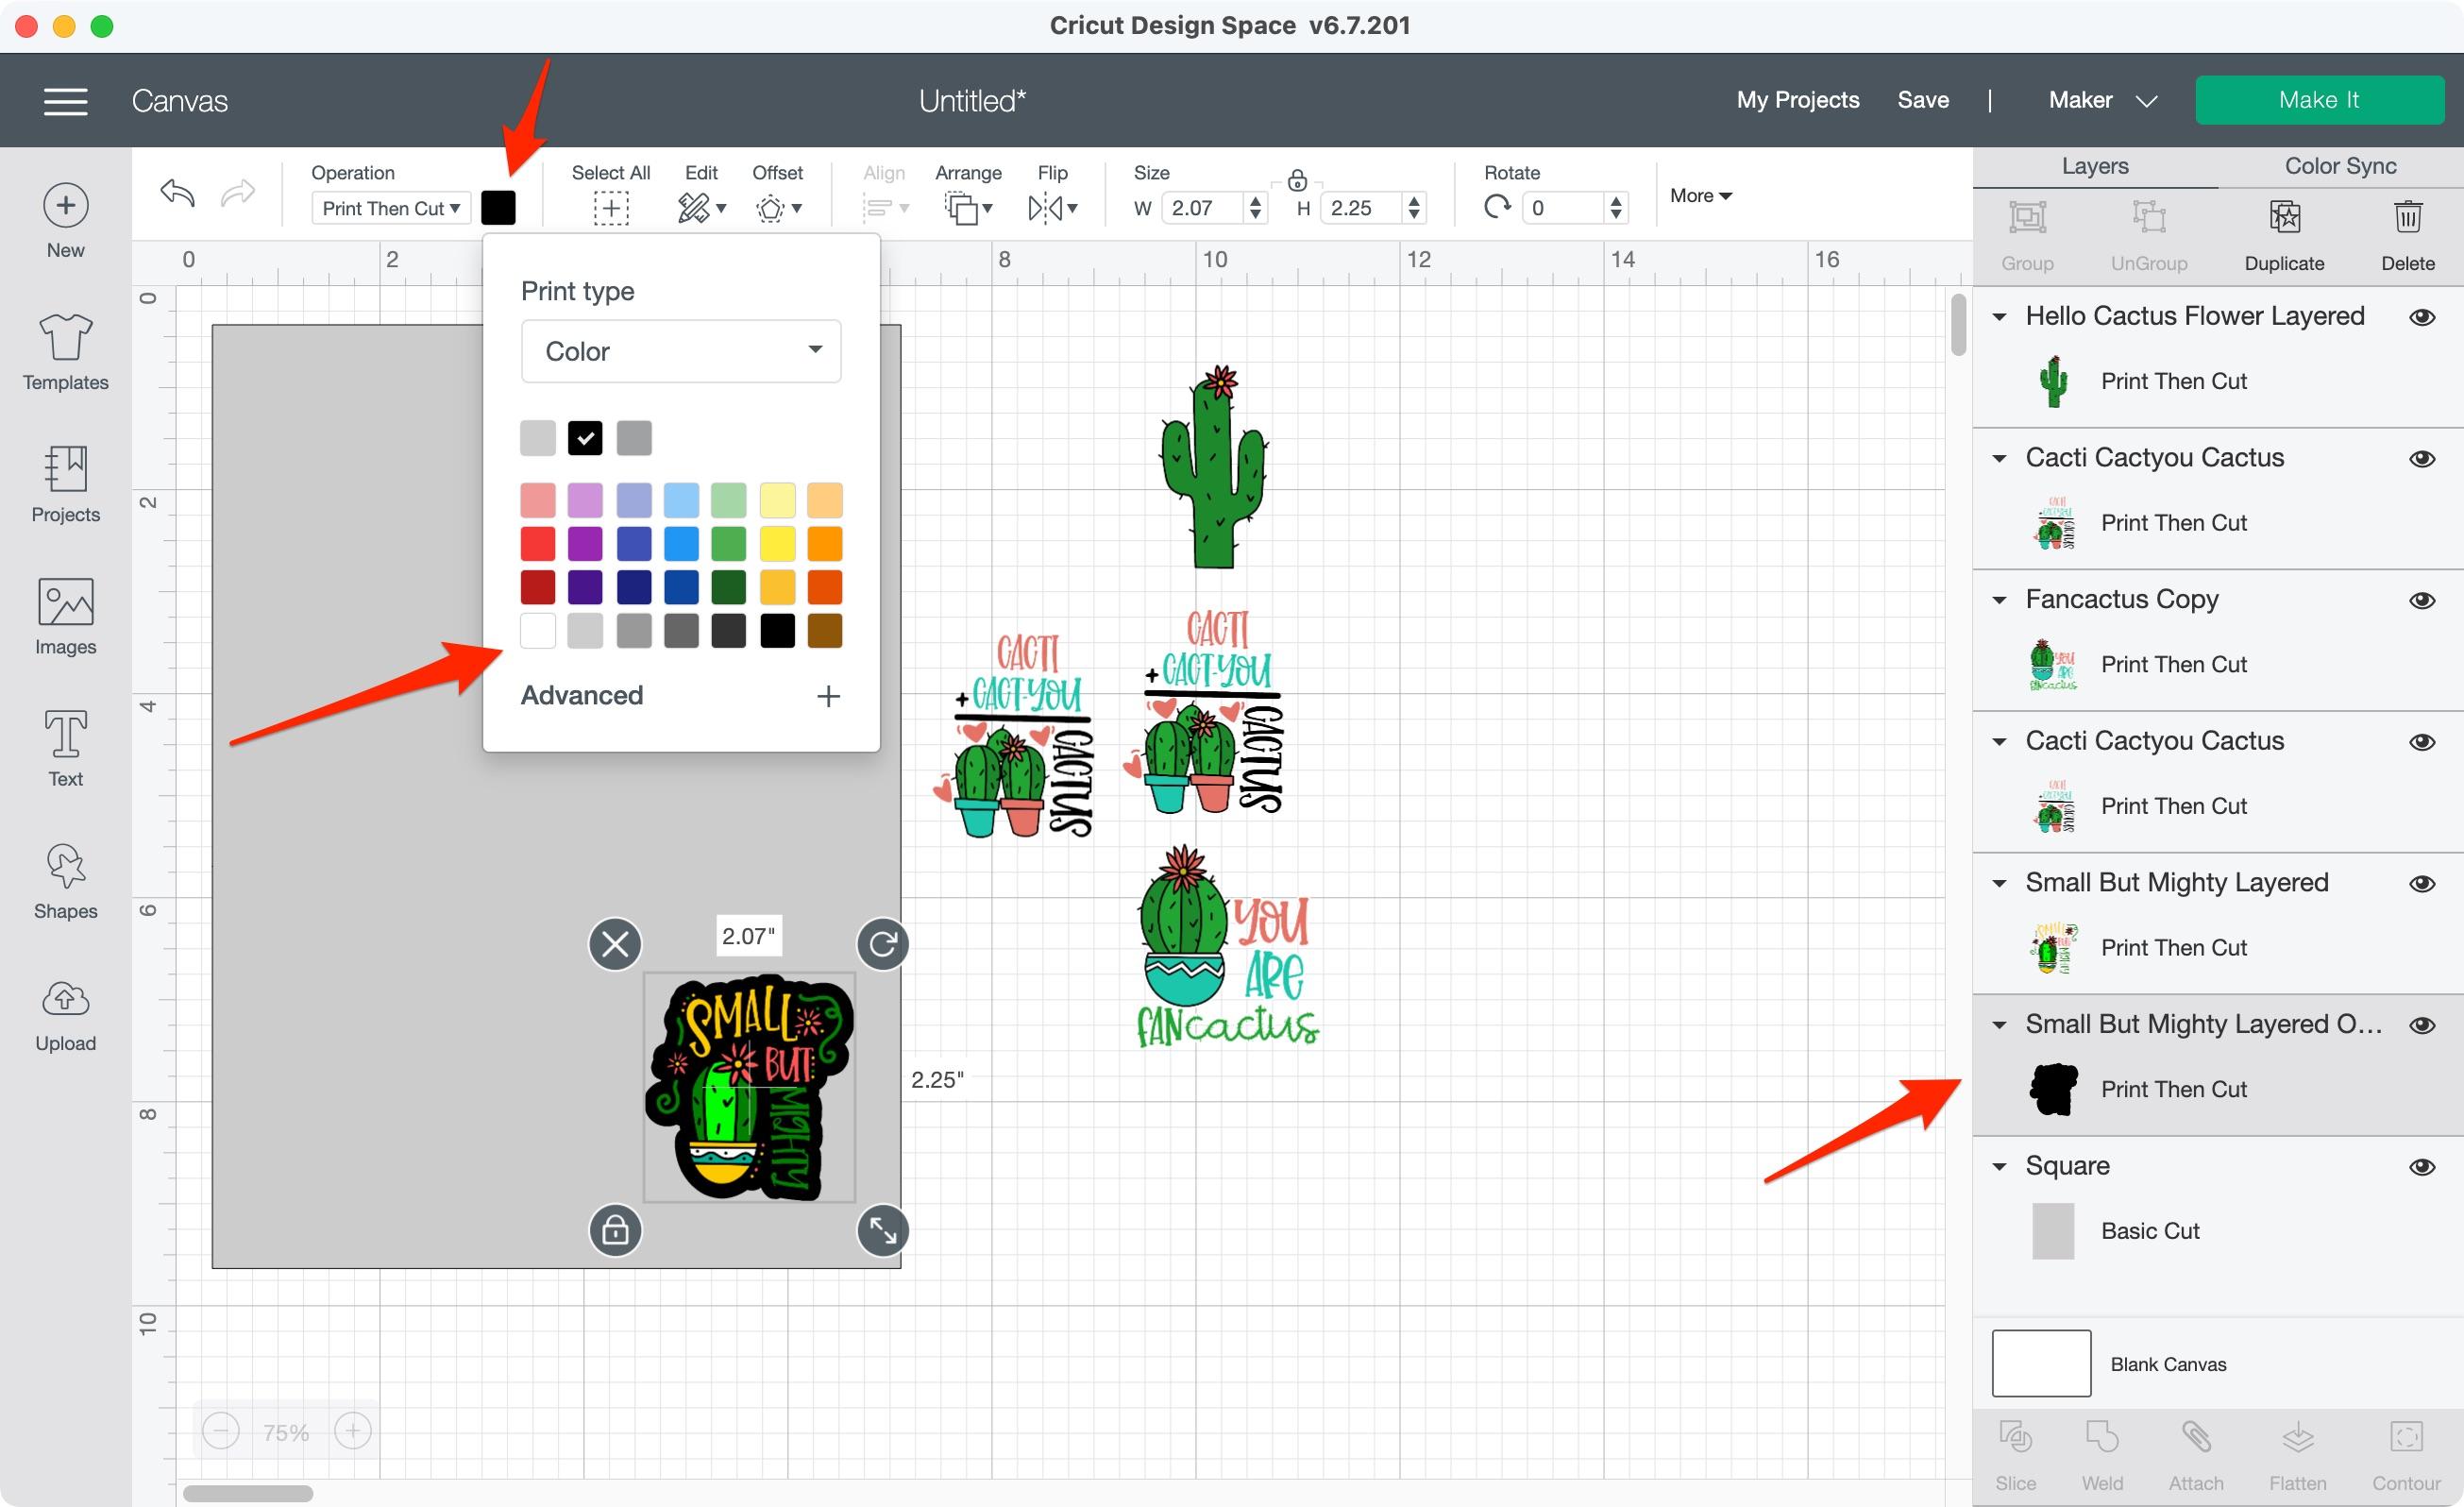
Task: Open the Maker machine dropdown
Action: pyautogui.click(x=2103, y=100)
